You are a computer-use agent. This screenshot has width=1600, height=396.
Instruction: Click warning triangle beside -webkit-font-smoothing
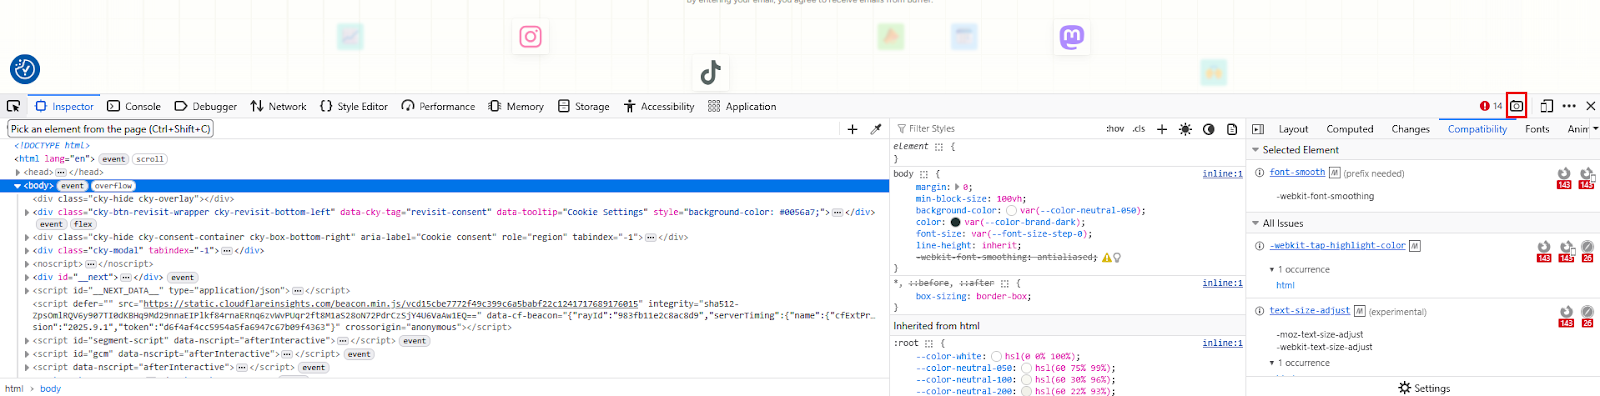(x=1106, y=258)
